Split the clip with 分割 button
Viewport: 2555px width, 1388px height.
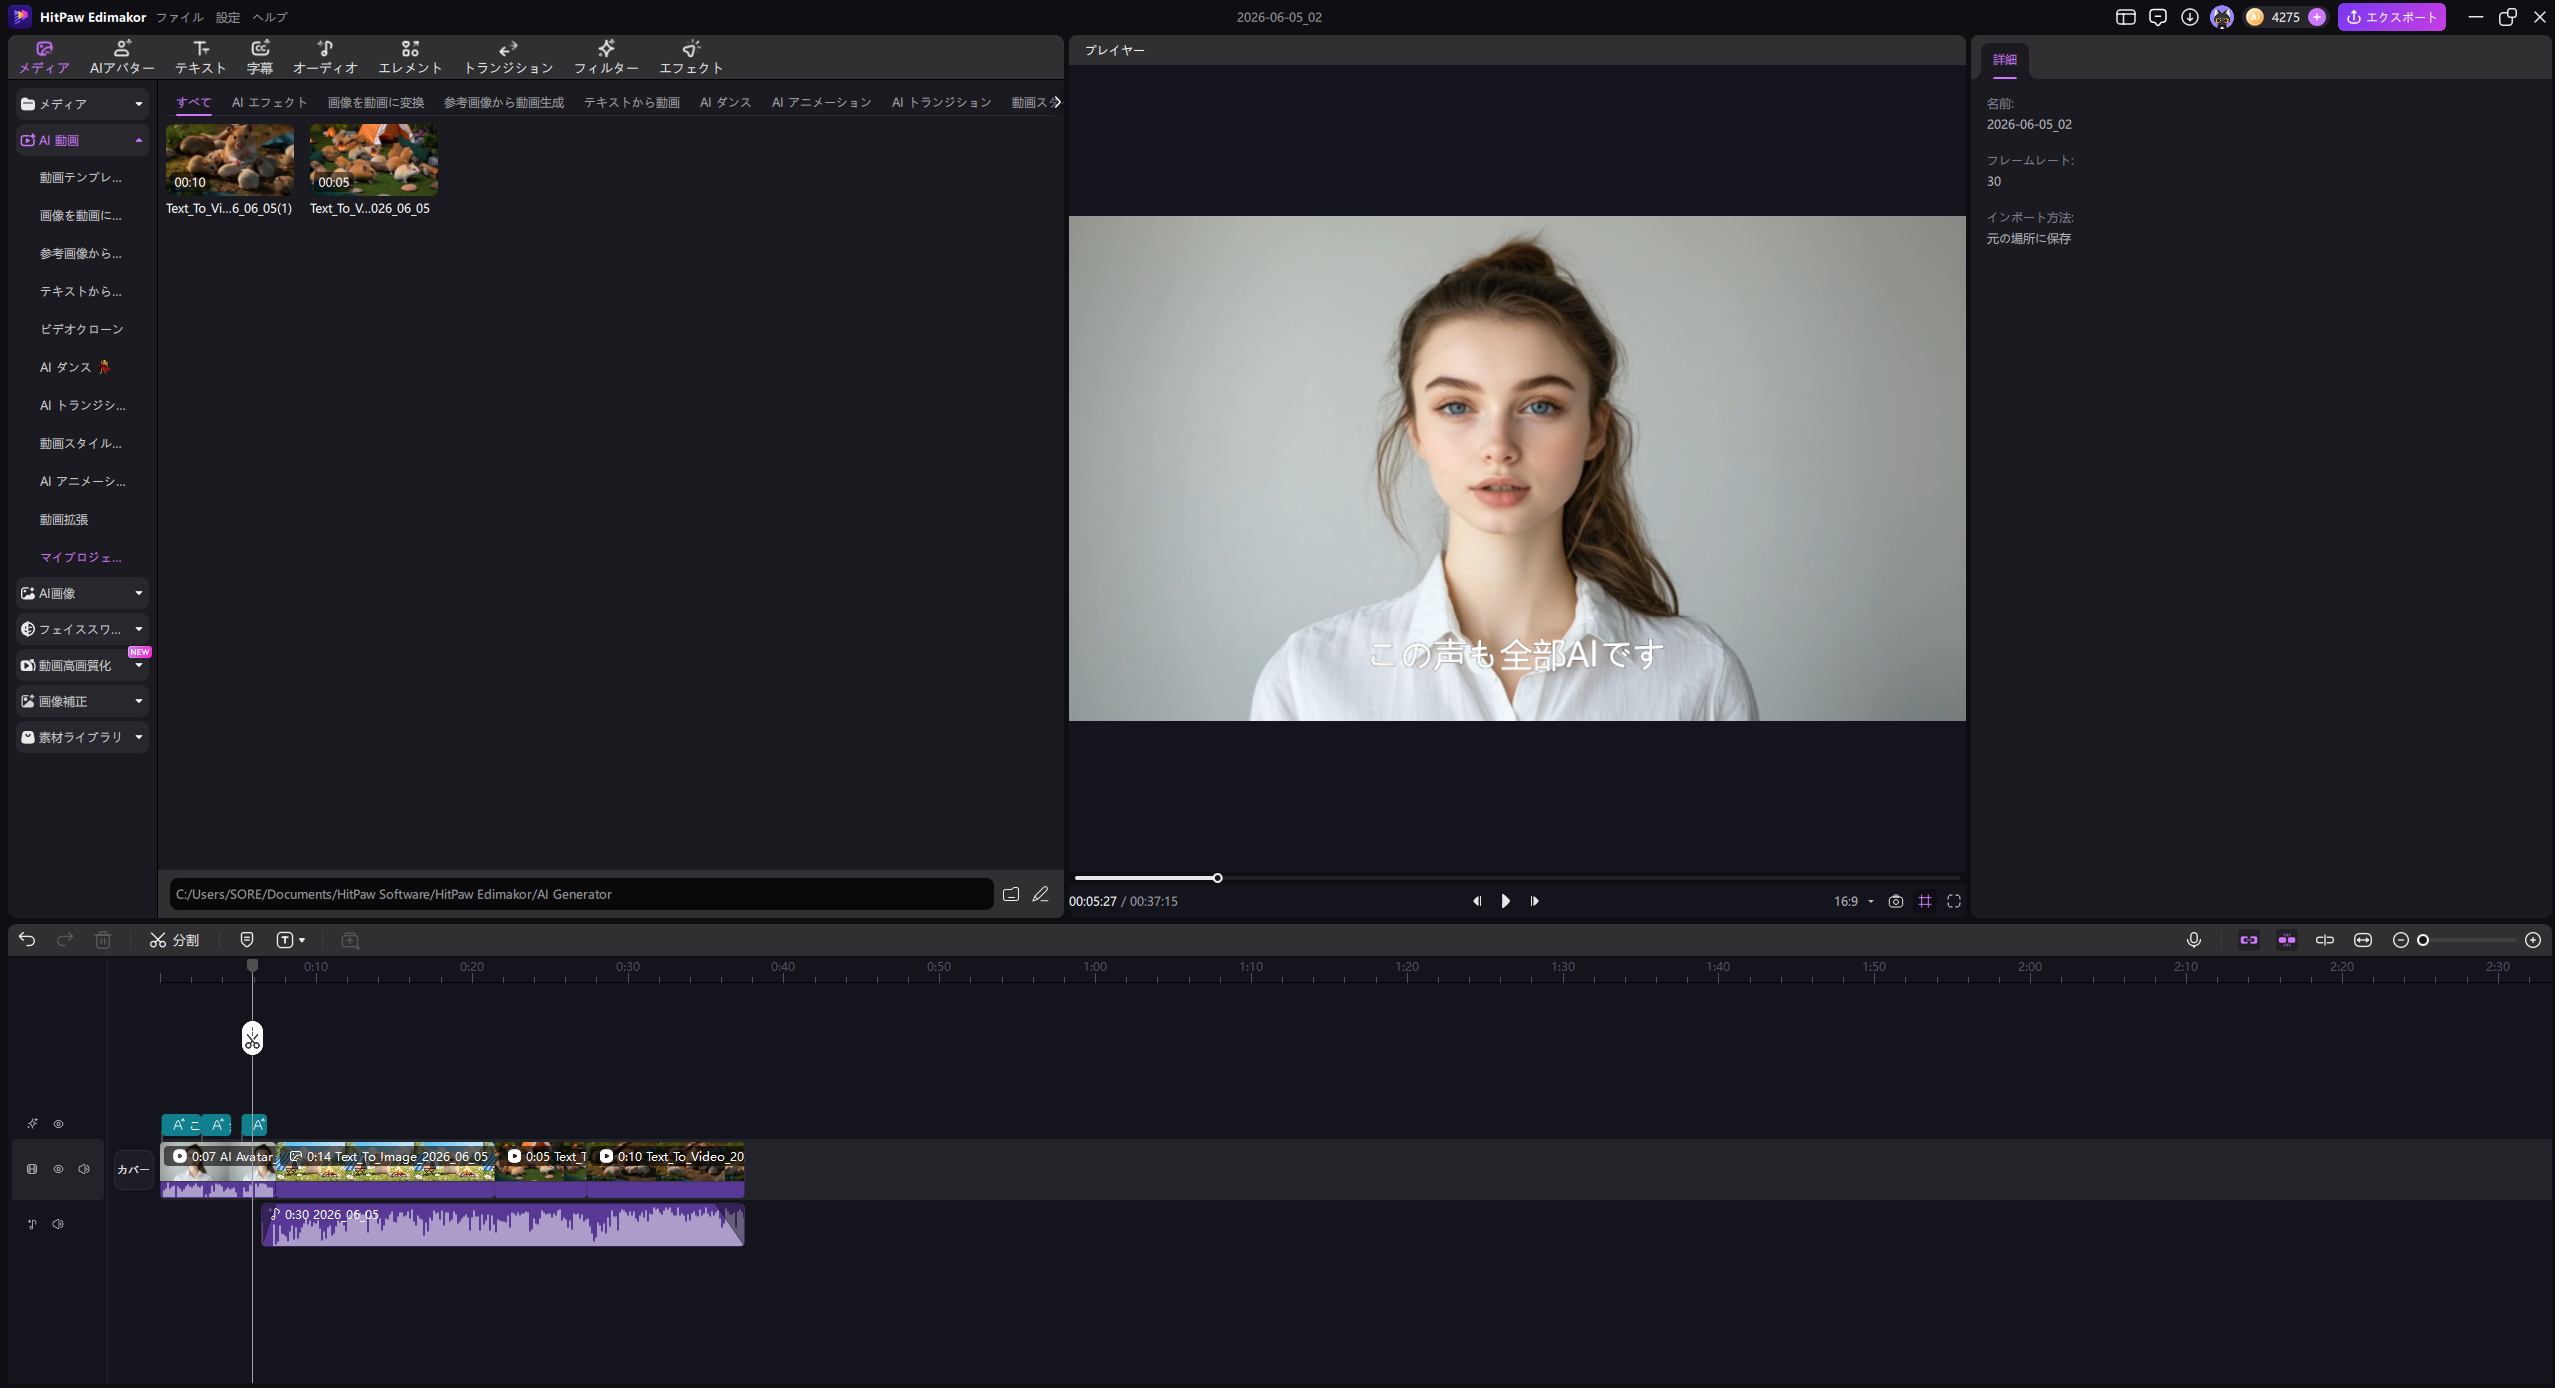[x=175, y=940]
